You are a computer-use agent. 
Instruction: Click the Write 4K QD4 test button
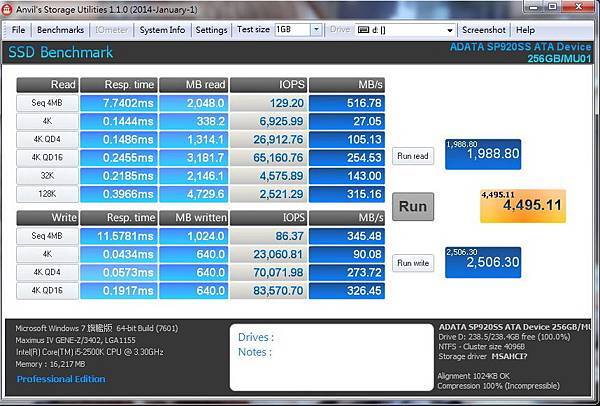click(x=47, y=272)
